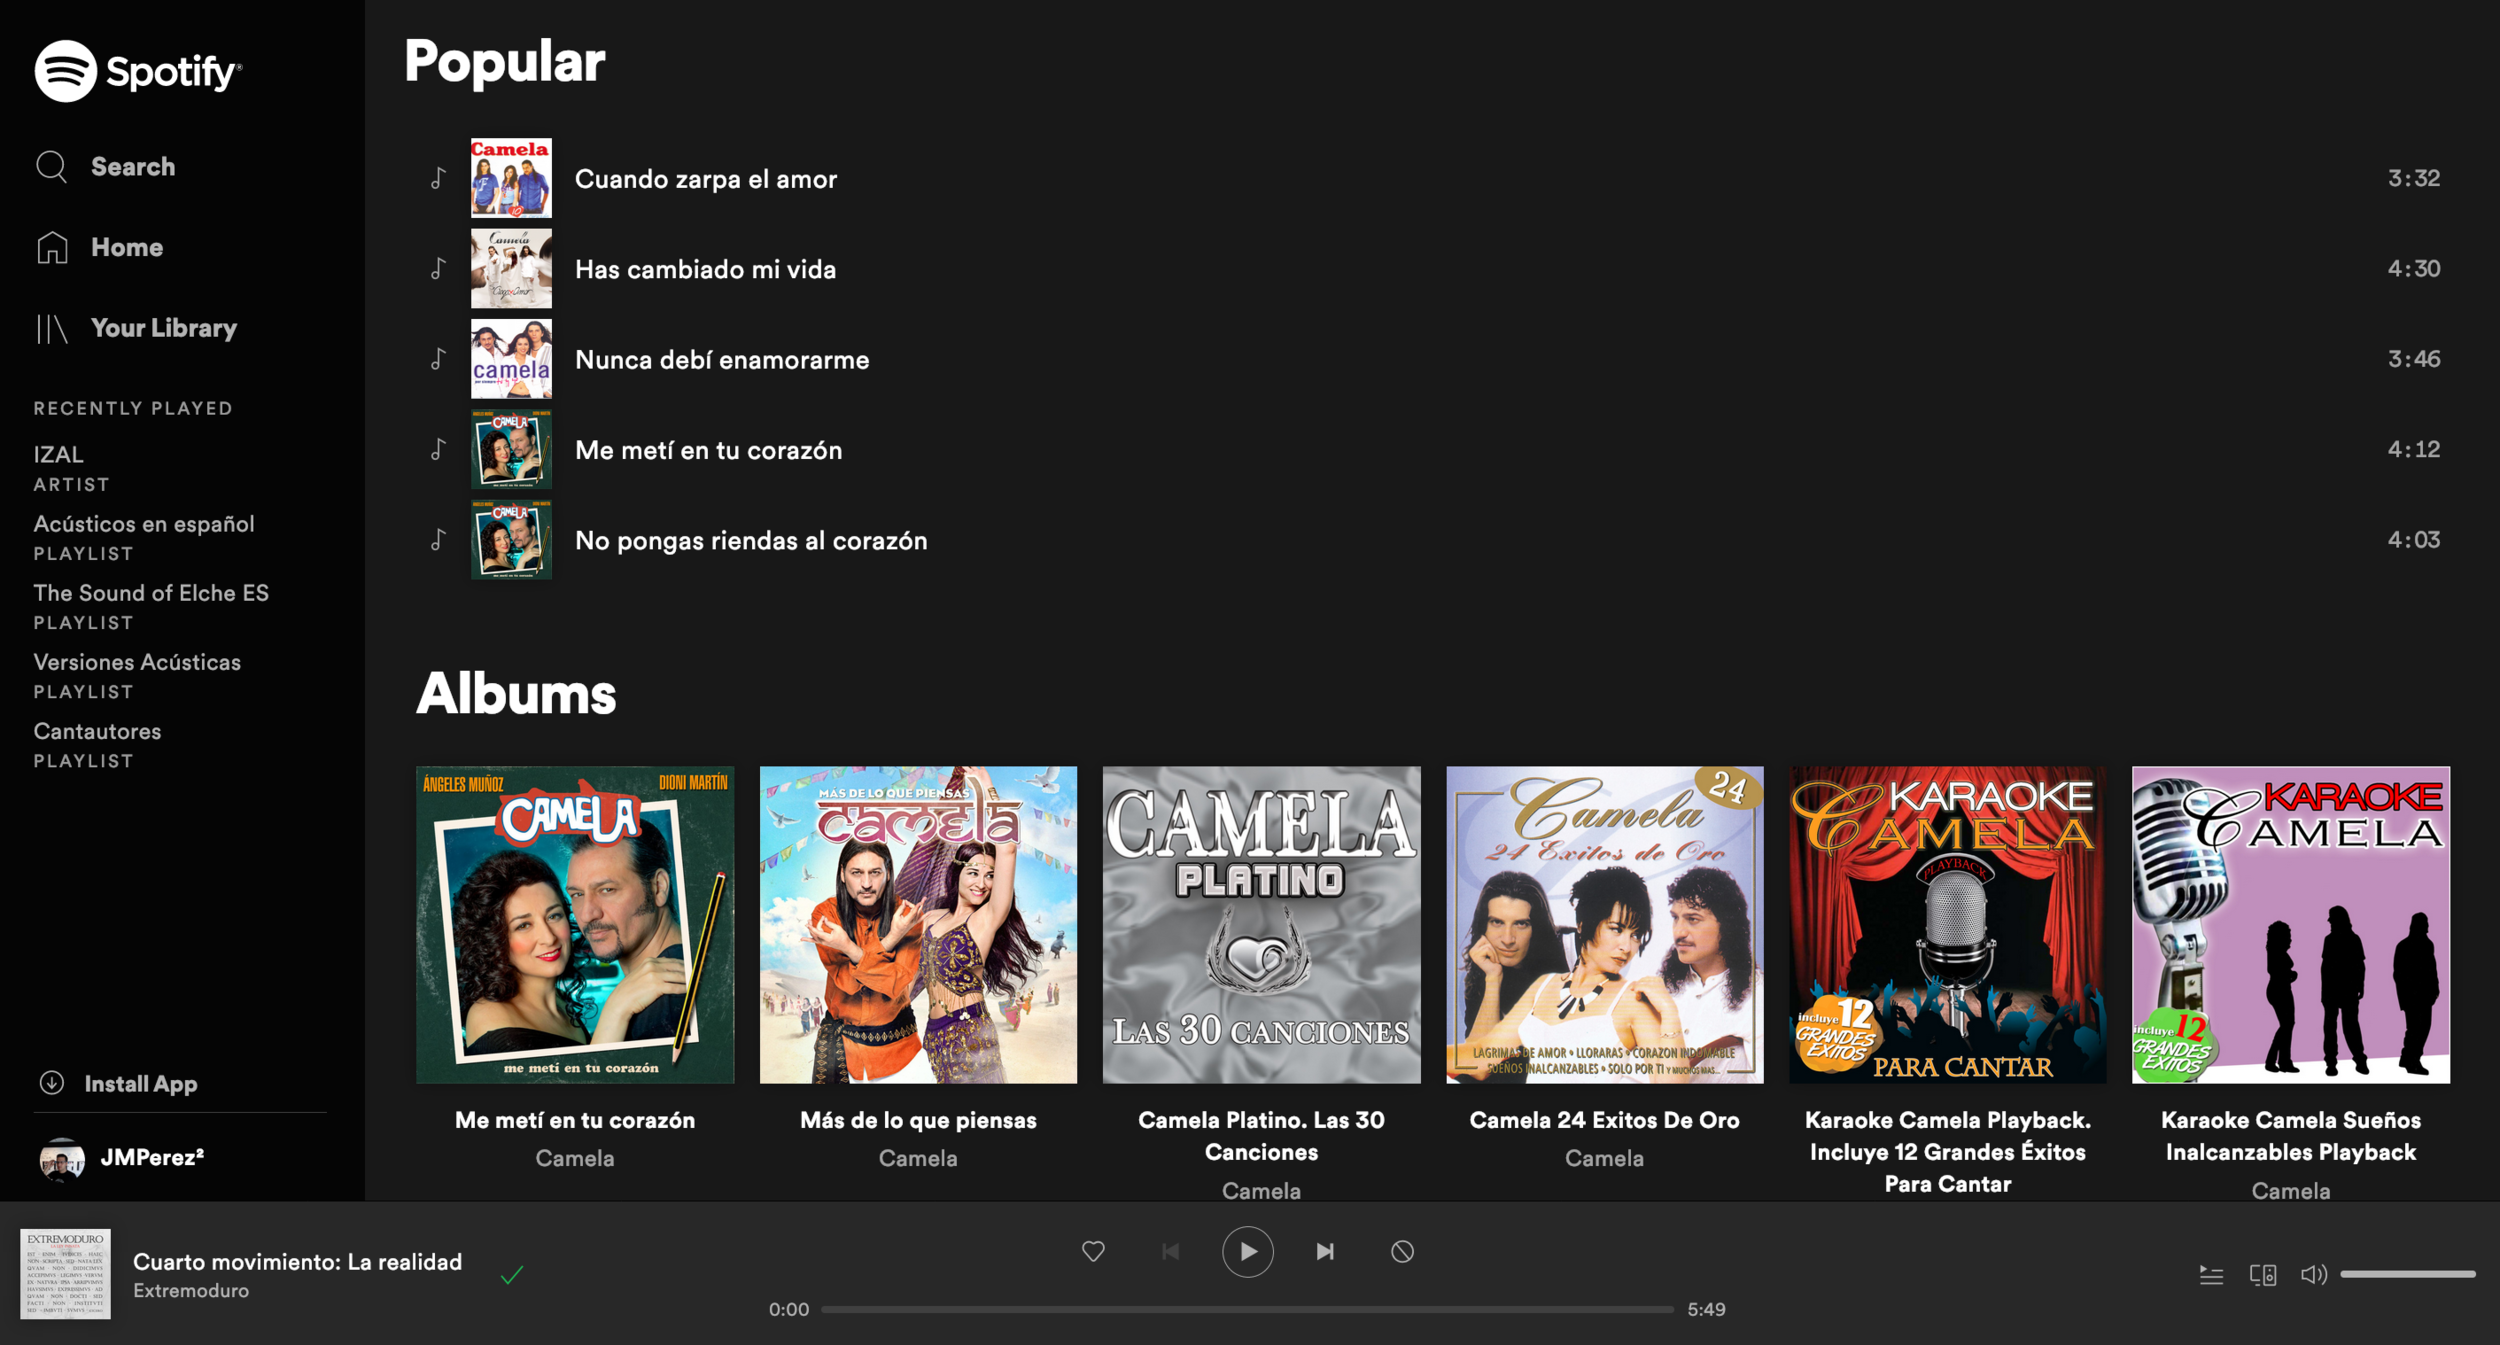The image size is (2500, 1345).
Task: Skip to the next track
Action: 1325,1251
